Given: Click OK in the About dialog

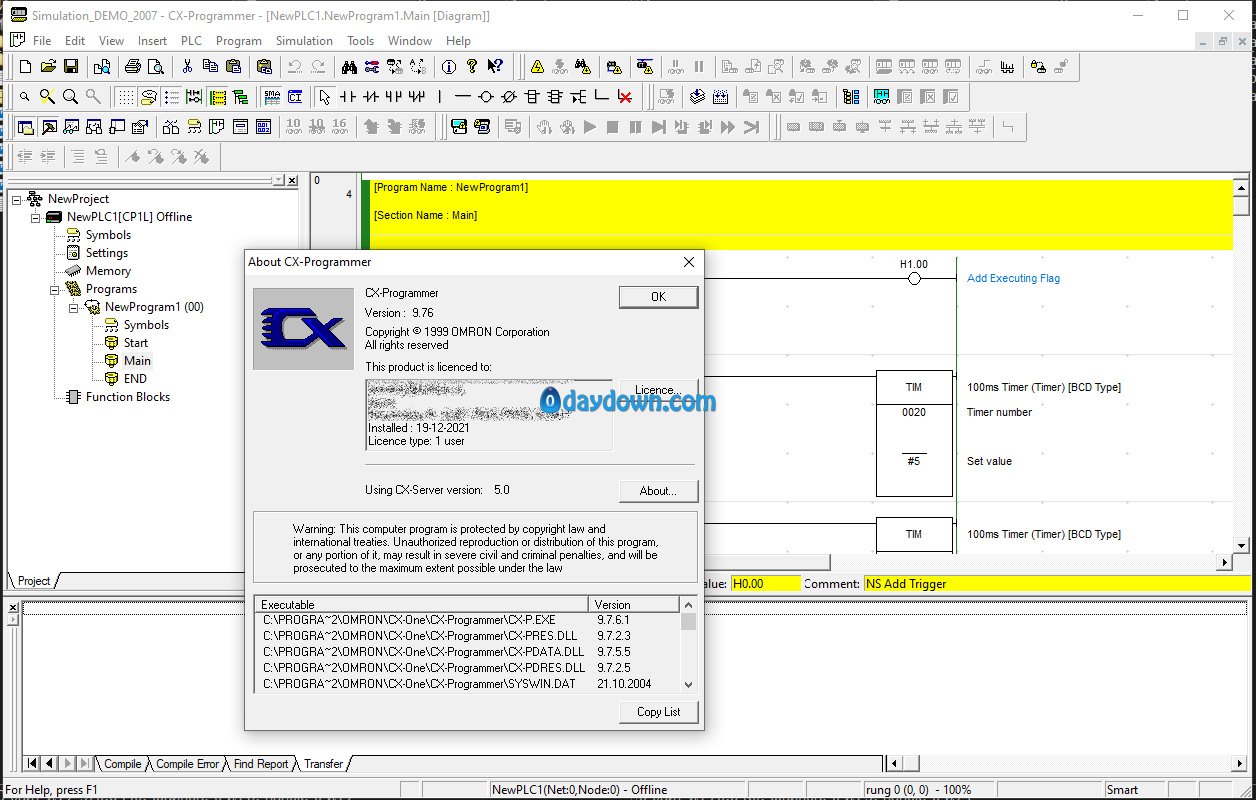Looking at the screenshot, I should (658, 297).
